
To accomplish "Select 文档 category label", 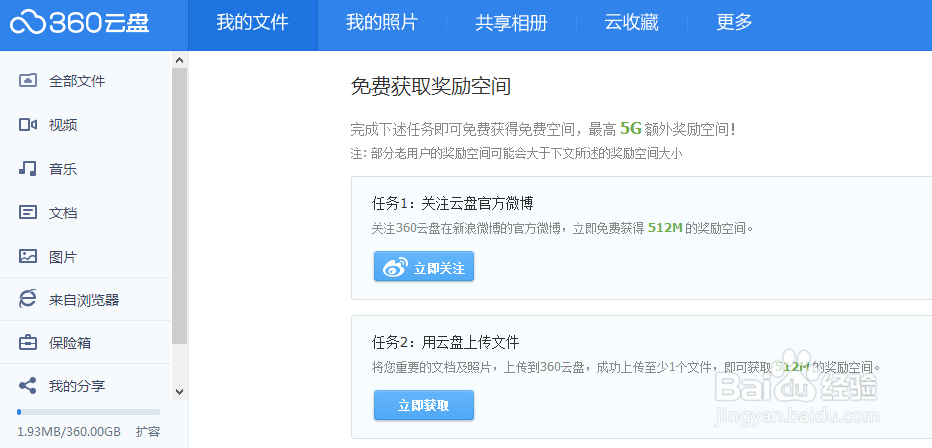I will coord(63,213).
